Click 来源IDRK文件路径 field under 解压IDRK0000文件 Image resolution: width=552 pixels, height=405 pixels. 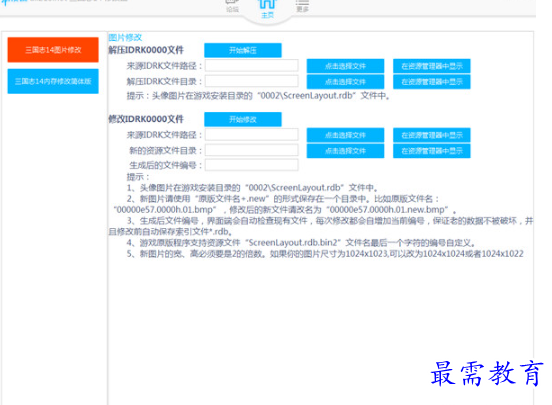(252, 66)
